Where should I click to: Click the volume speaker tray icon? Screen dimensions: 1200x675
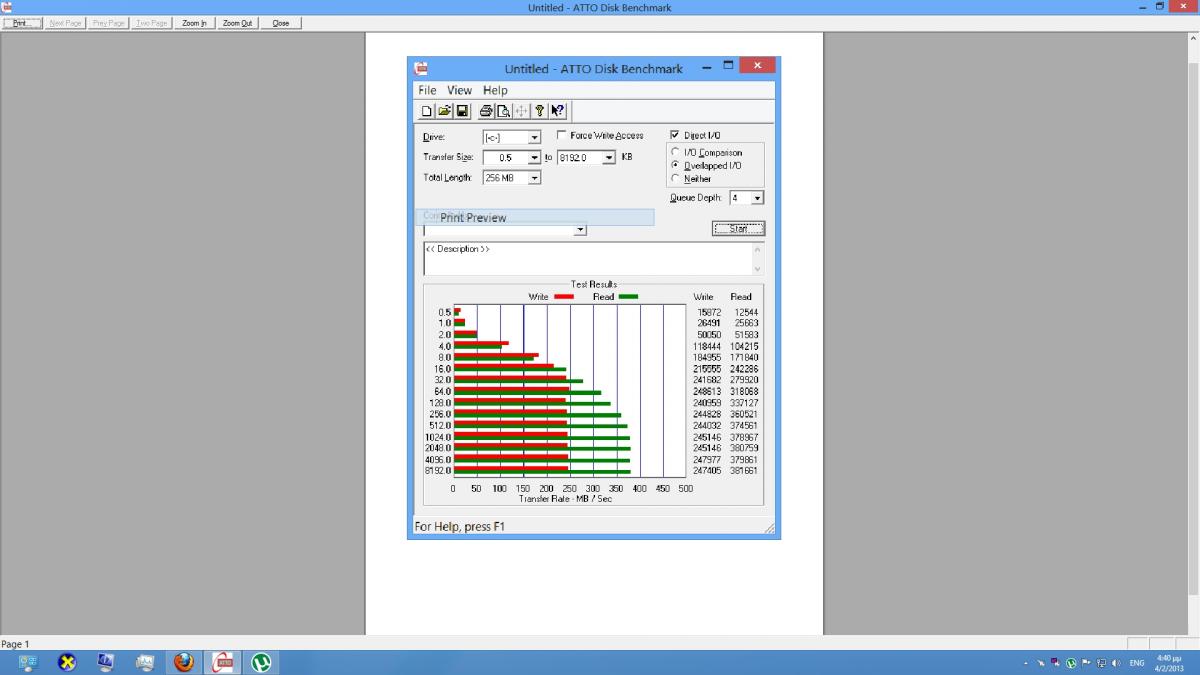(x=1116, y=663)
